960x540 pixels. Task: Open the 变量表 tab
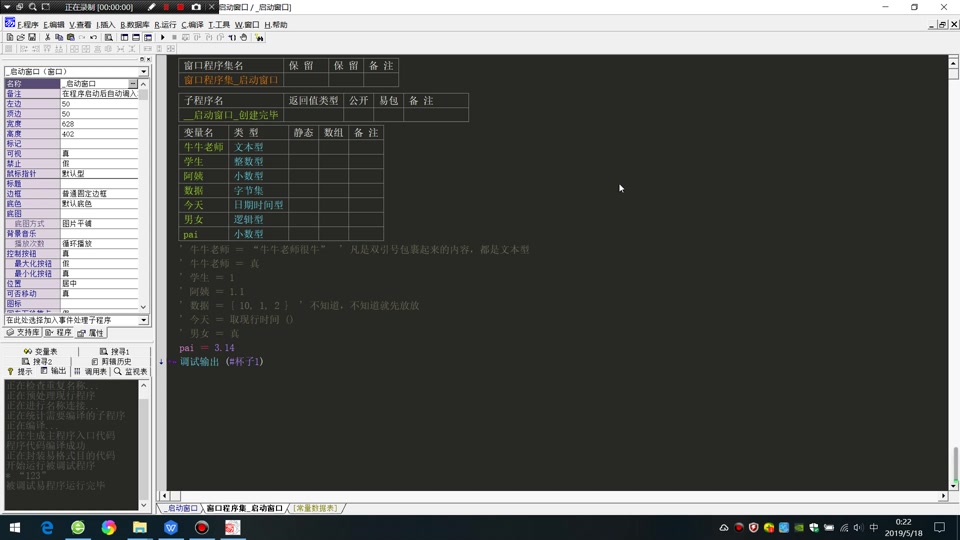pos(40,351)
